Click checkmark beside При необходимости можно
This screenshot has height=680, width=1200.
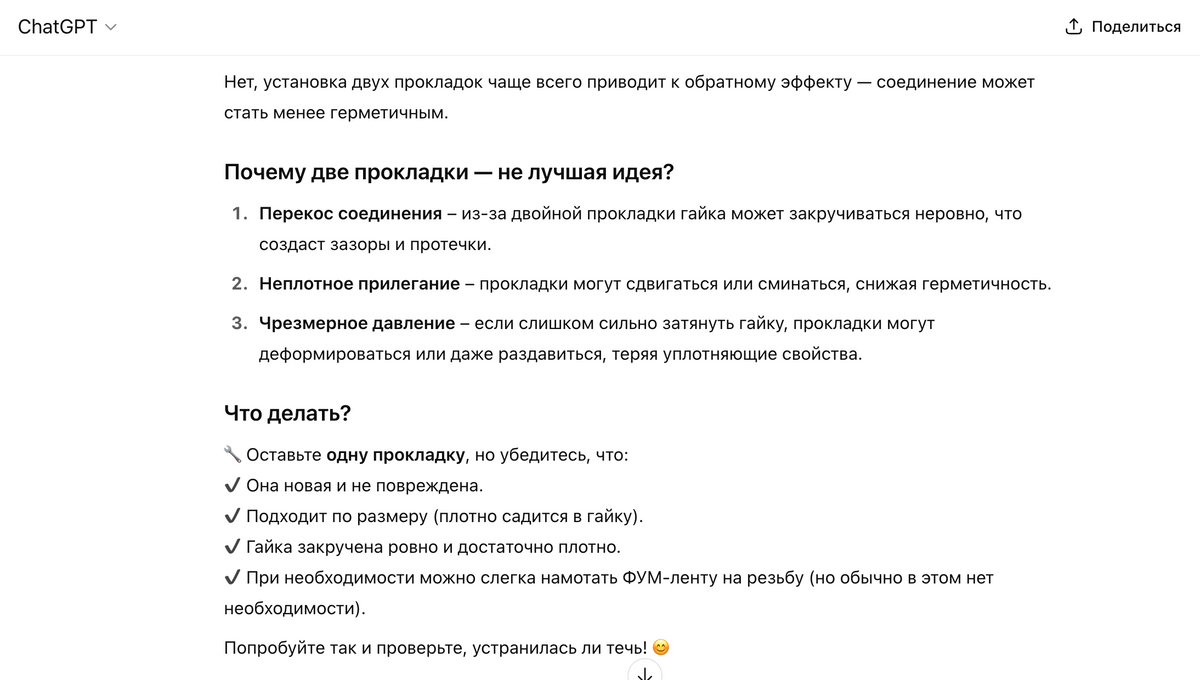coord(232,578)
